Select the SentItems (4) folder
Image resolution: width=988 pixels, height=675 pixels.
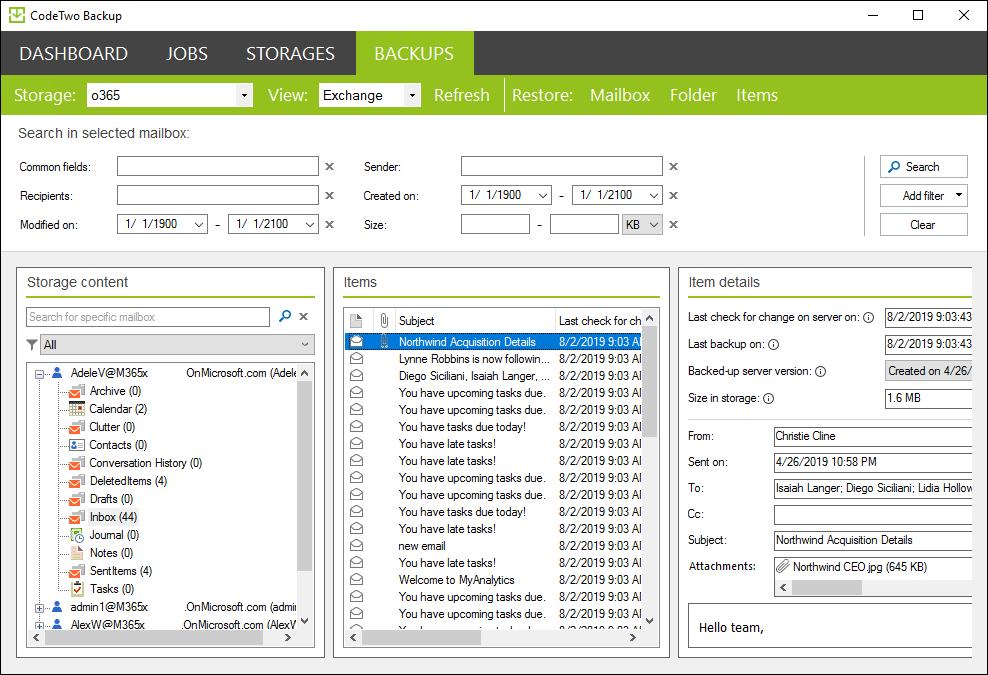[120, 571]
